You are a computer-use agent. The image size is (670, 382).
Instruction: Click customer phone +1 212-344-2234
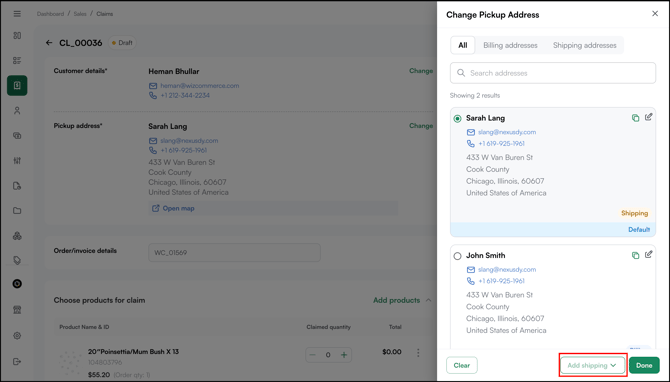pos(185,96)
